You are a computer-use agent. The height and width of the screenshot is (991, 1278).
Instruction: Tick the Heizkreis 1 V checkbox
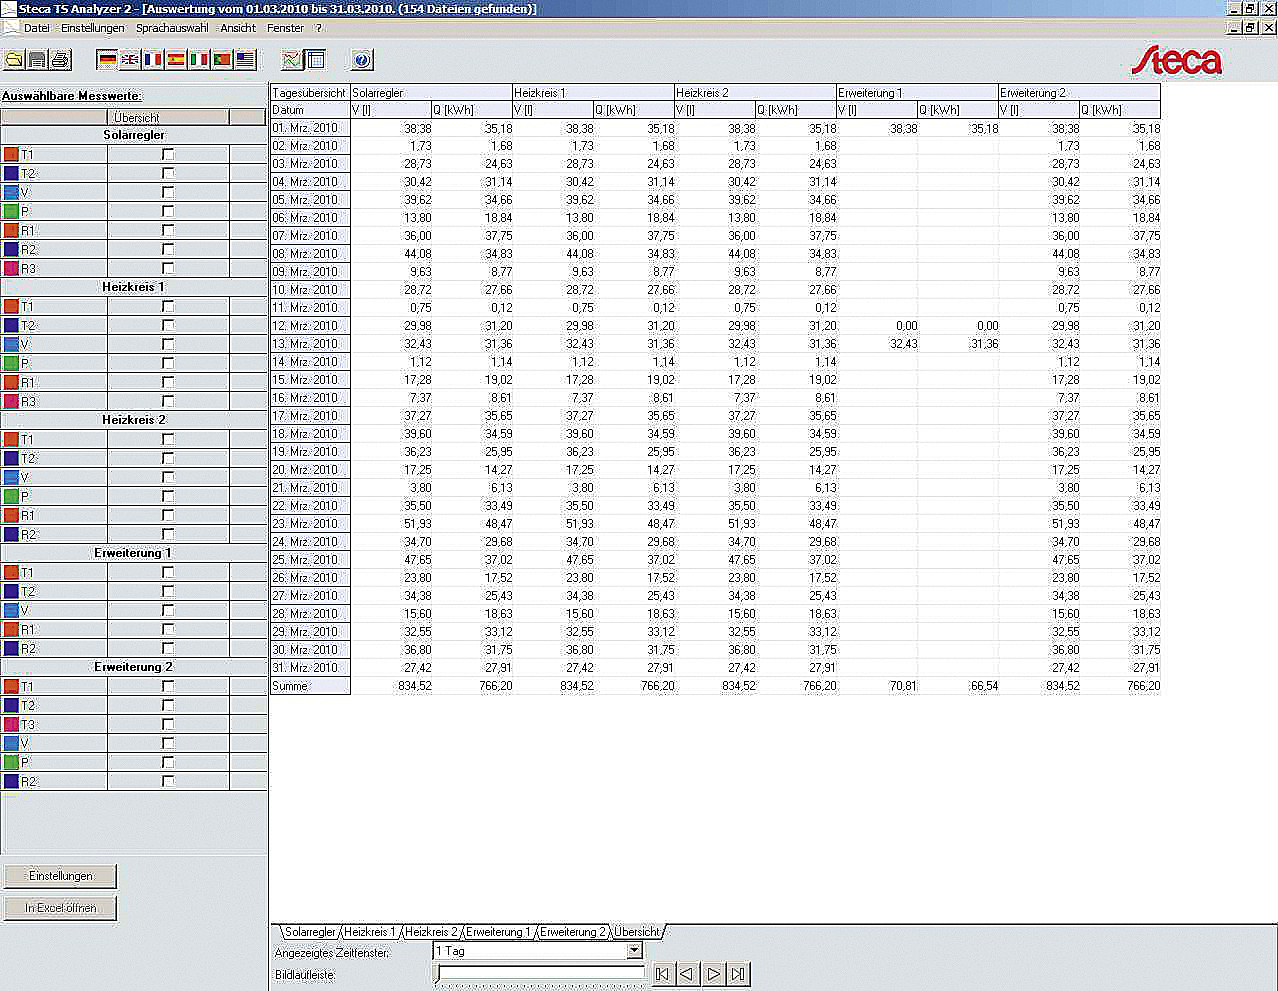click(x=168, y=344)
